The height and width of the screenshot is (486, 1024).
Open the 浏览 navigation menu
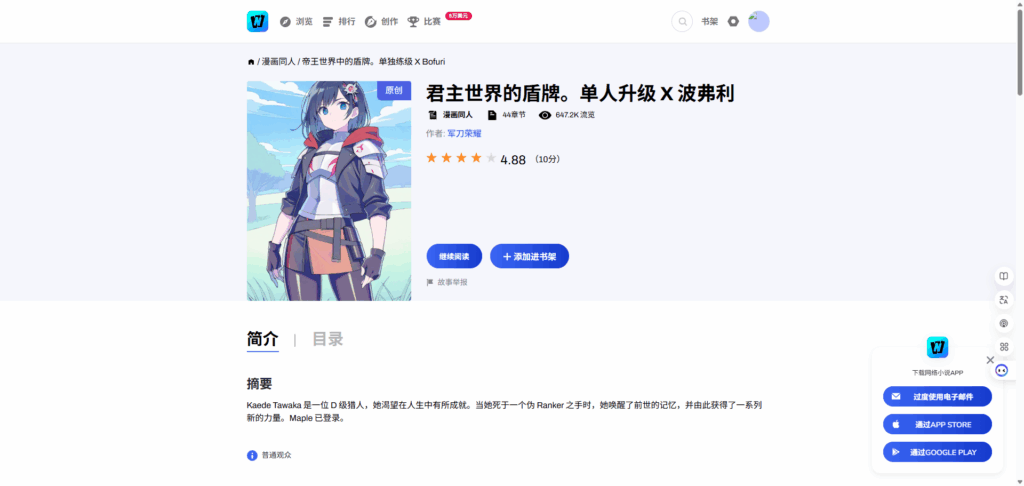[296, 22]
